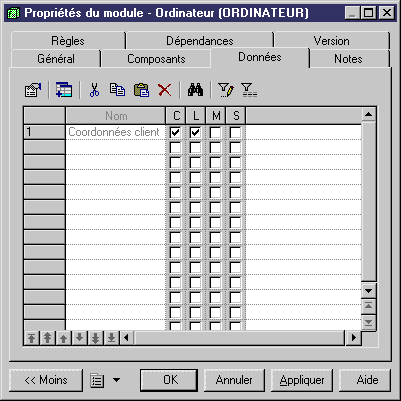Screen dimensions: 401x401
Task: Check the M box for Coordonnées client
Action: (x=215, y=132)
